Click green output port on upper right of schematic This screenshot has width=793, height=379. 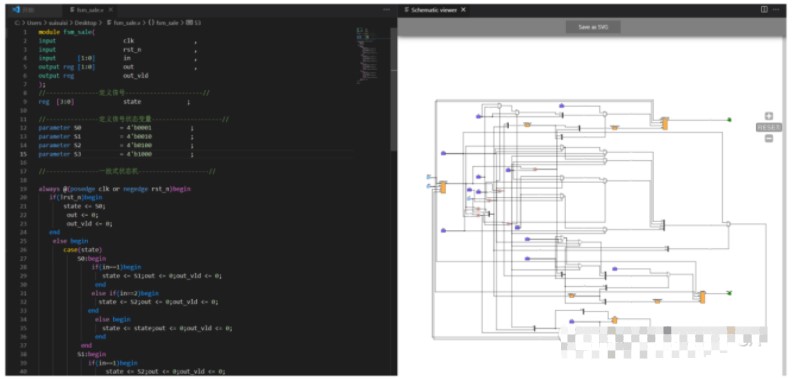pyautogui.click(x=729, y=119)
